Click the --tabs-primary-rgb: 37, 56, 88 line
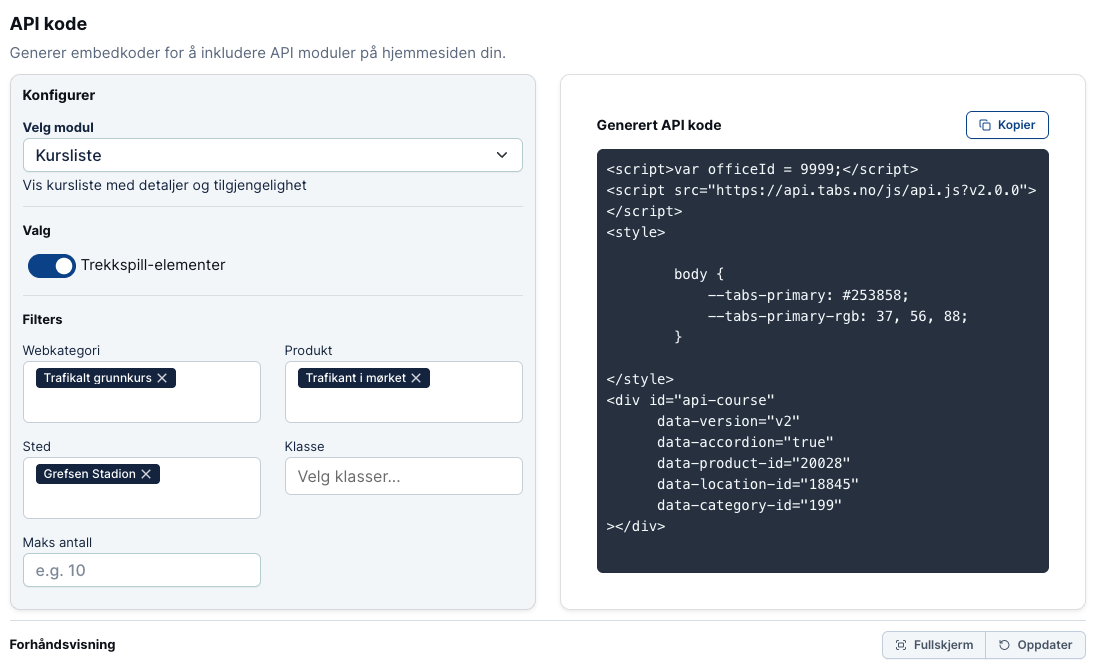Screen dimensions: 1099x665 [838, 316]
